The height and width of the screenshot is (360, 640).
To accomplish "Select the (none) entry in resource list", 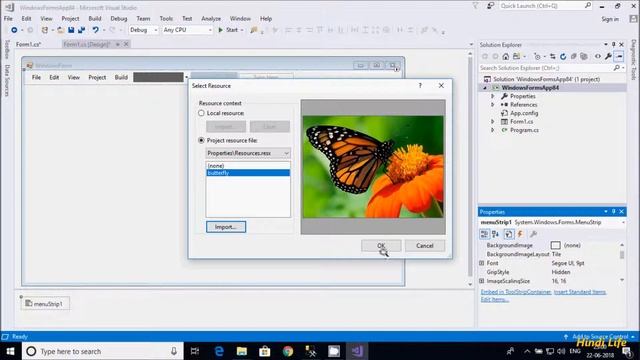I will [248, 166].
